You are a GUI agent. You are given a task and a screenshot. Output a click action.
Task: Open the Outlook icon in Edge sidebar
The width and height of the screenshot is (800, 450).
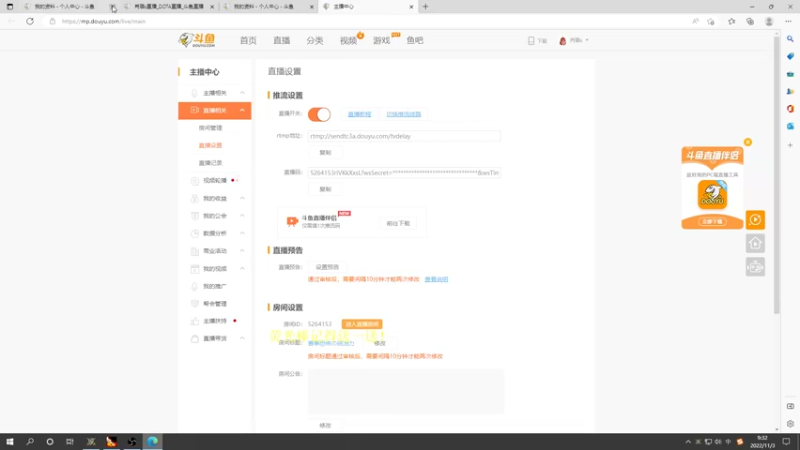coord(790,126)
